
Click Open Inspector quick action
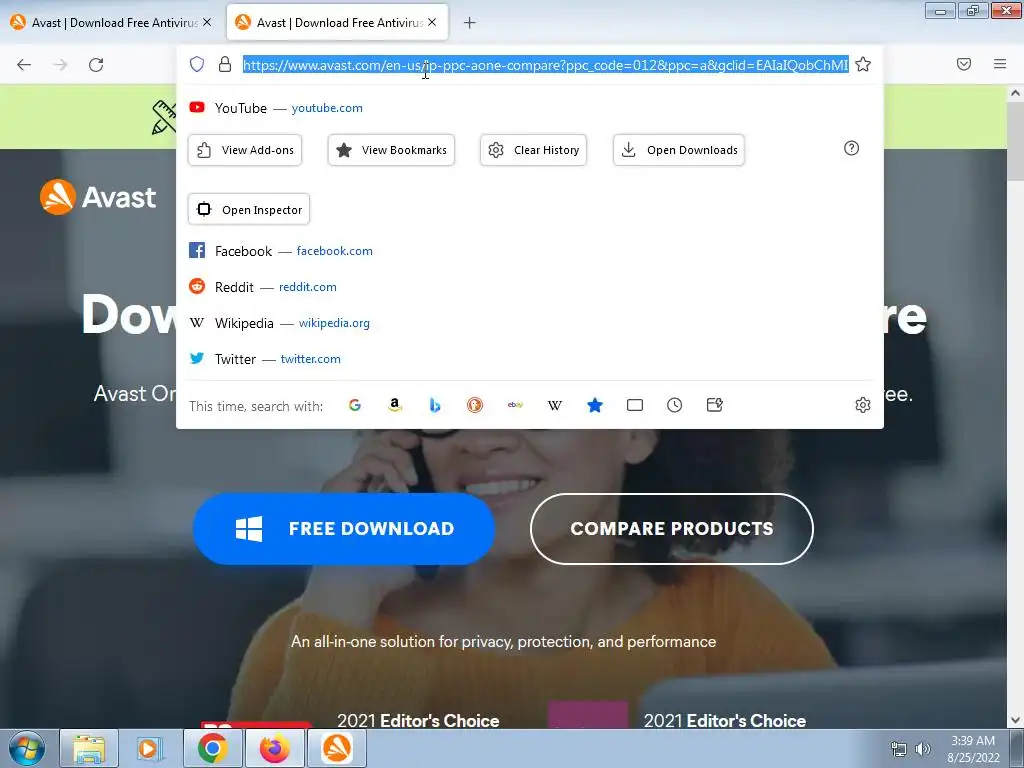pos(249,210)
